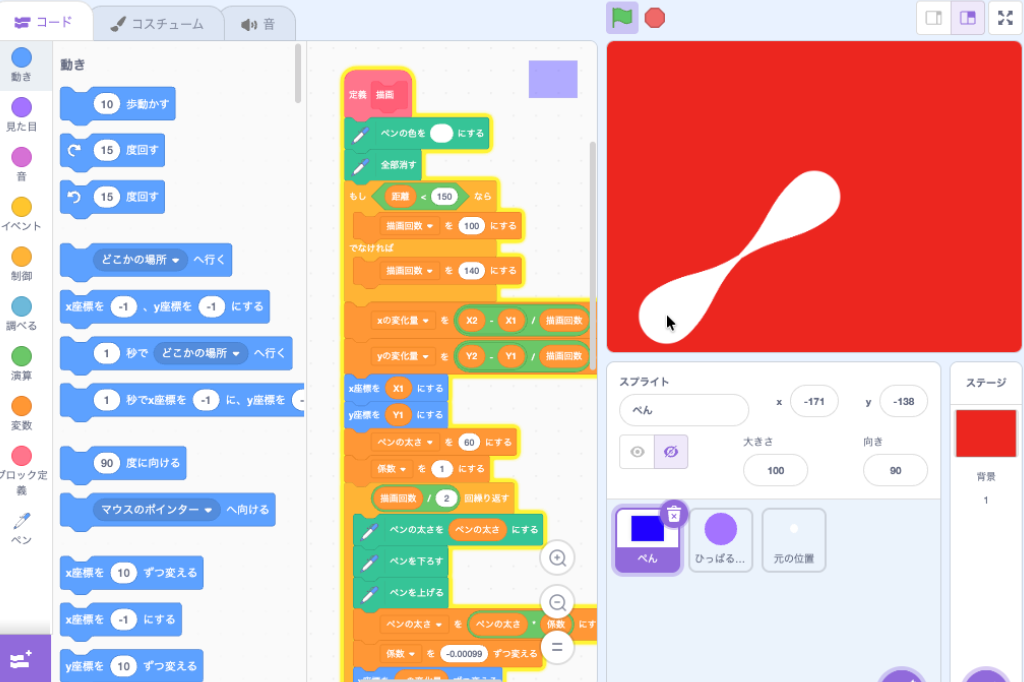Click the sprite name field ぺん
This screenshot has width=1024, height=682.
tap(683, 410)
